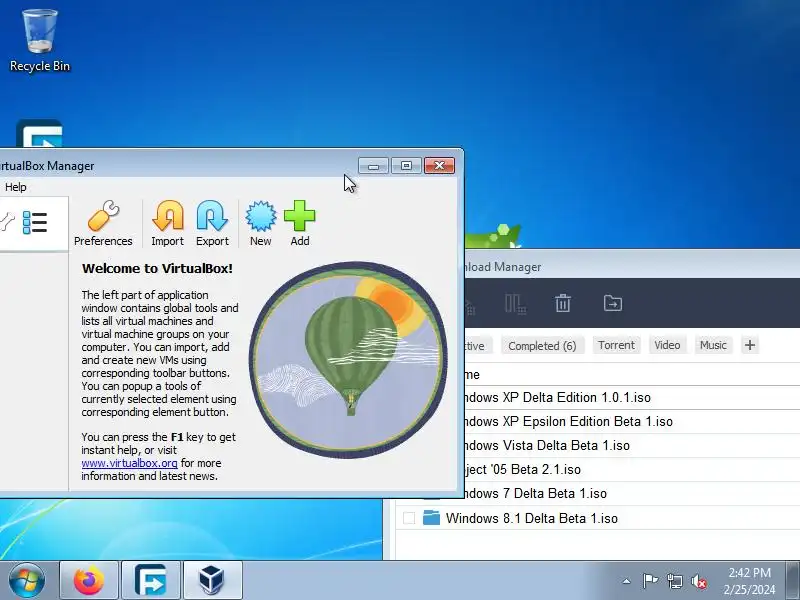Add an existing virtual machine

(299, 223)
